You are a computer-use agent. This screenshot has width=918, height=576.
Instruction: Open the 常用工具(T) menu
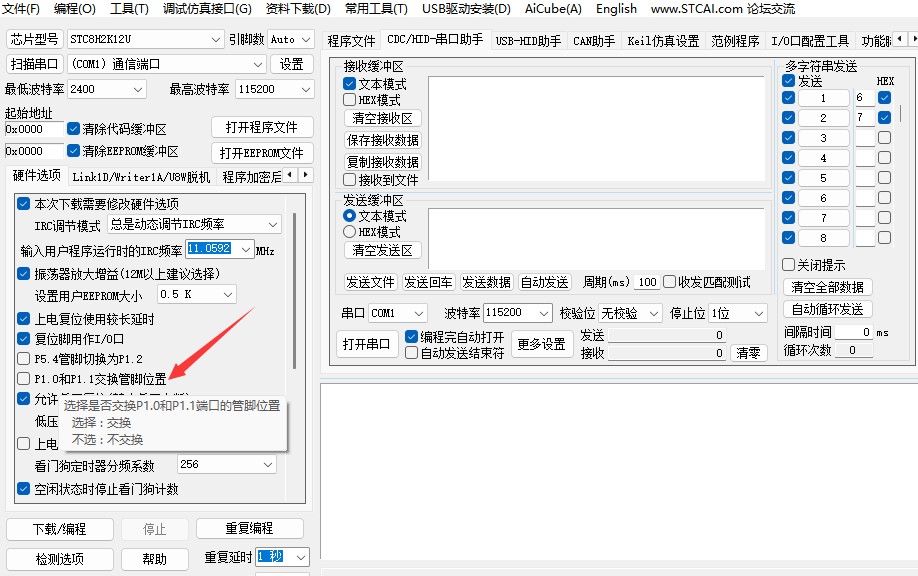376,9
